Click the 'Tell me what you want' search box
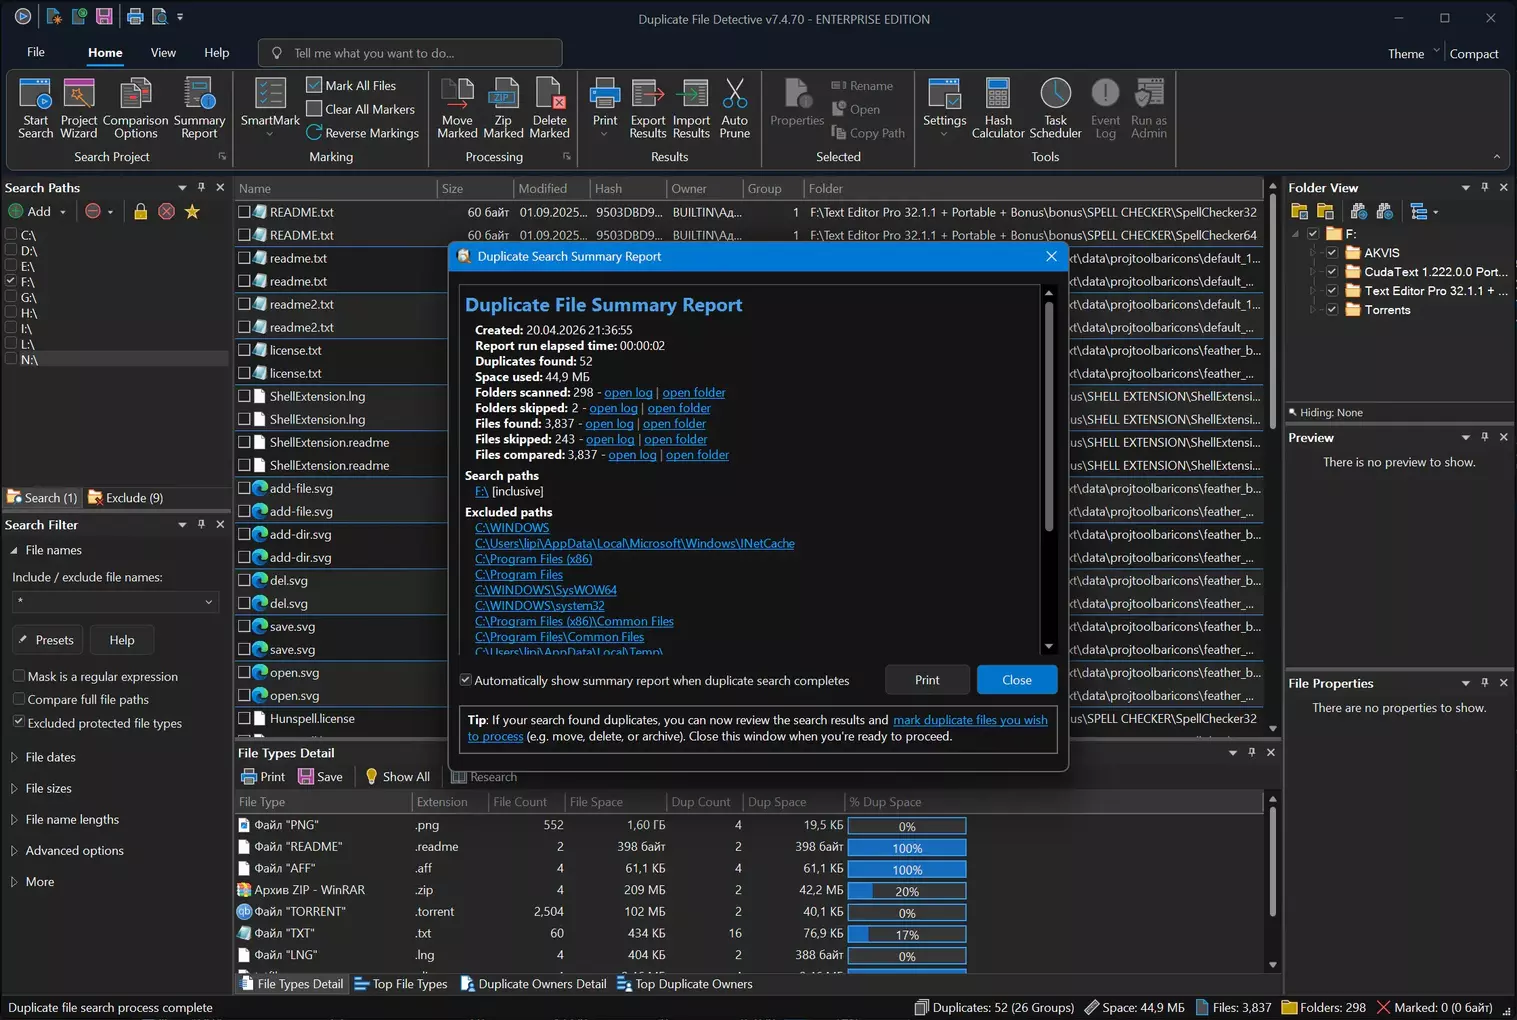 410,53
